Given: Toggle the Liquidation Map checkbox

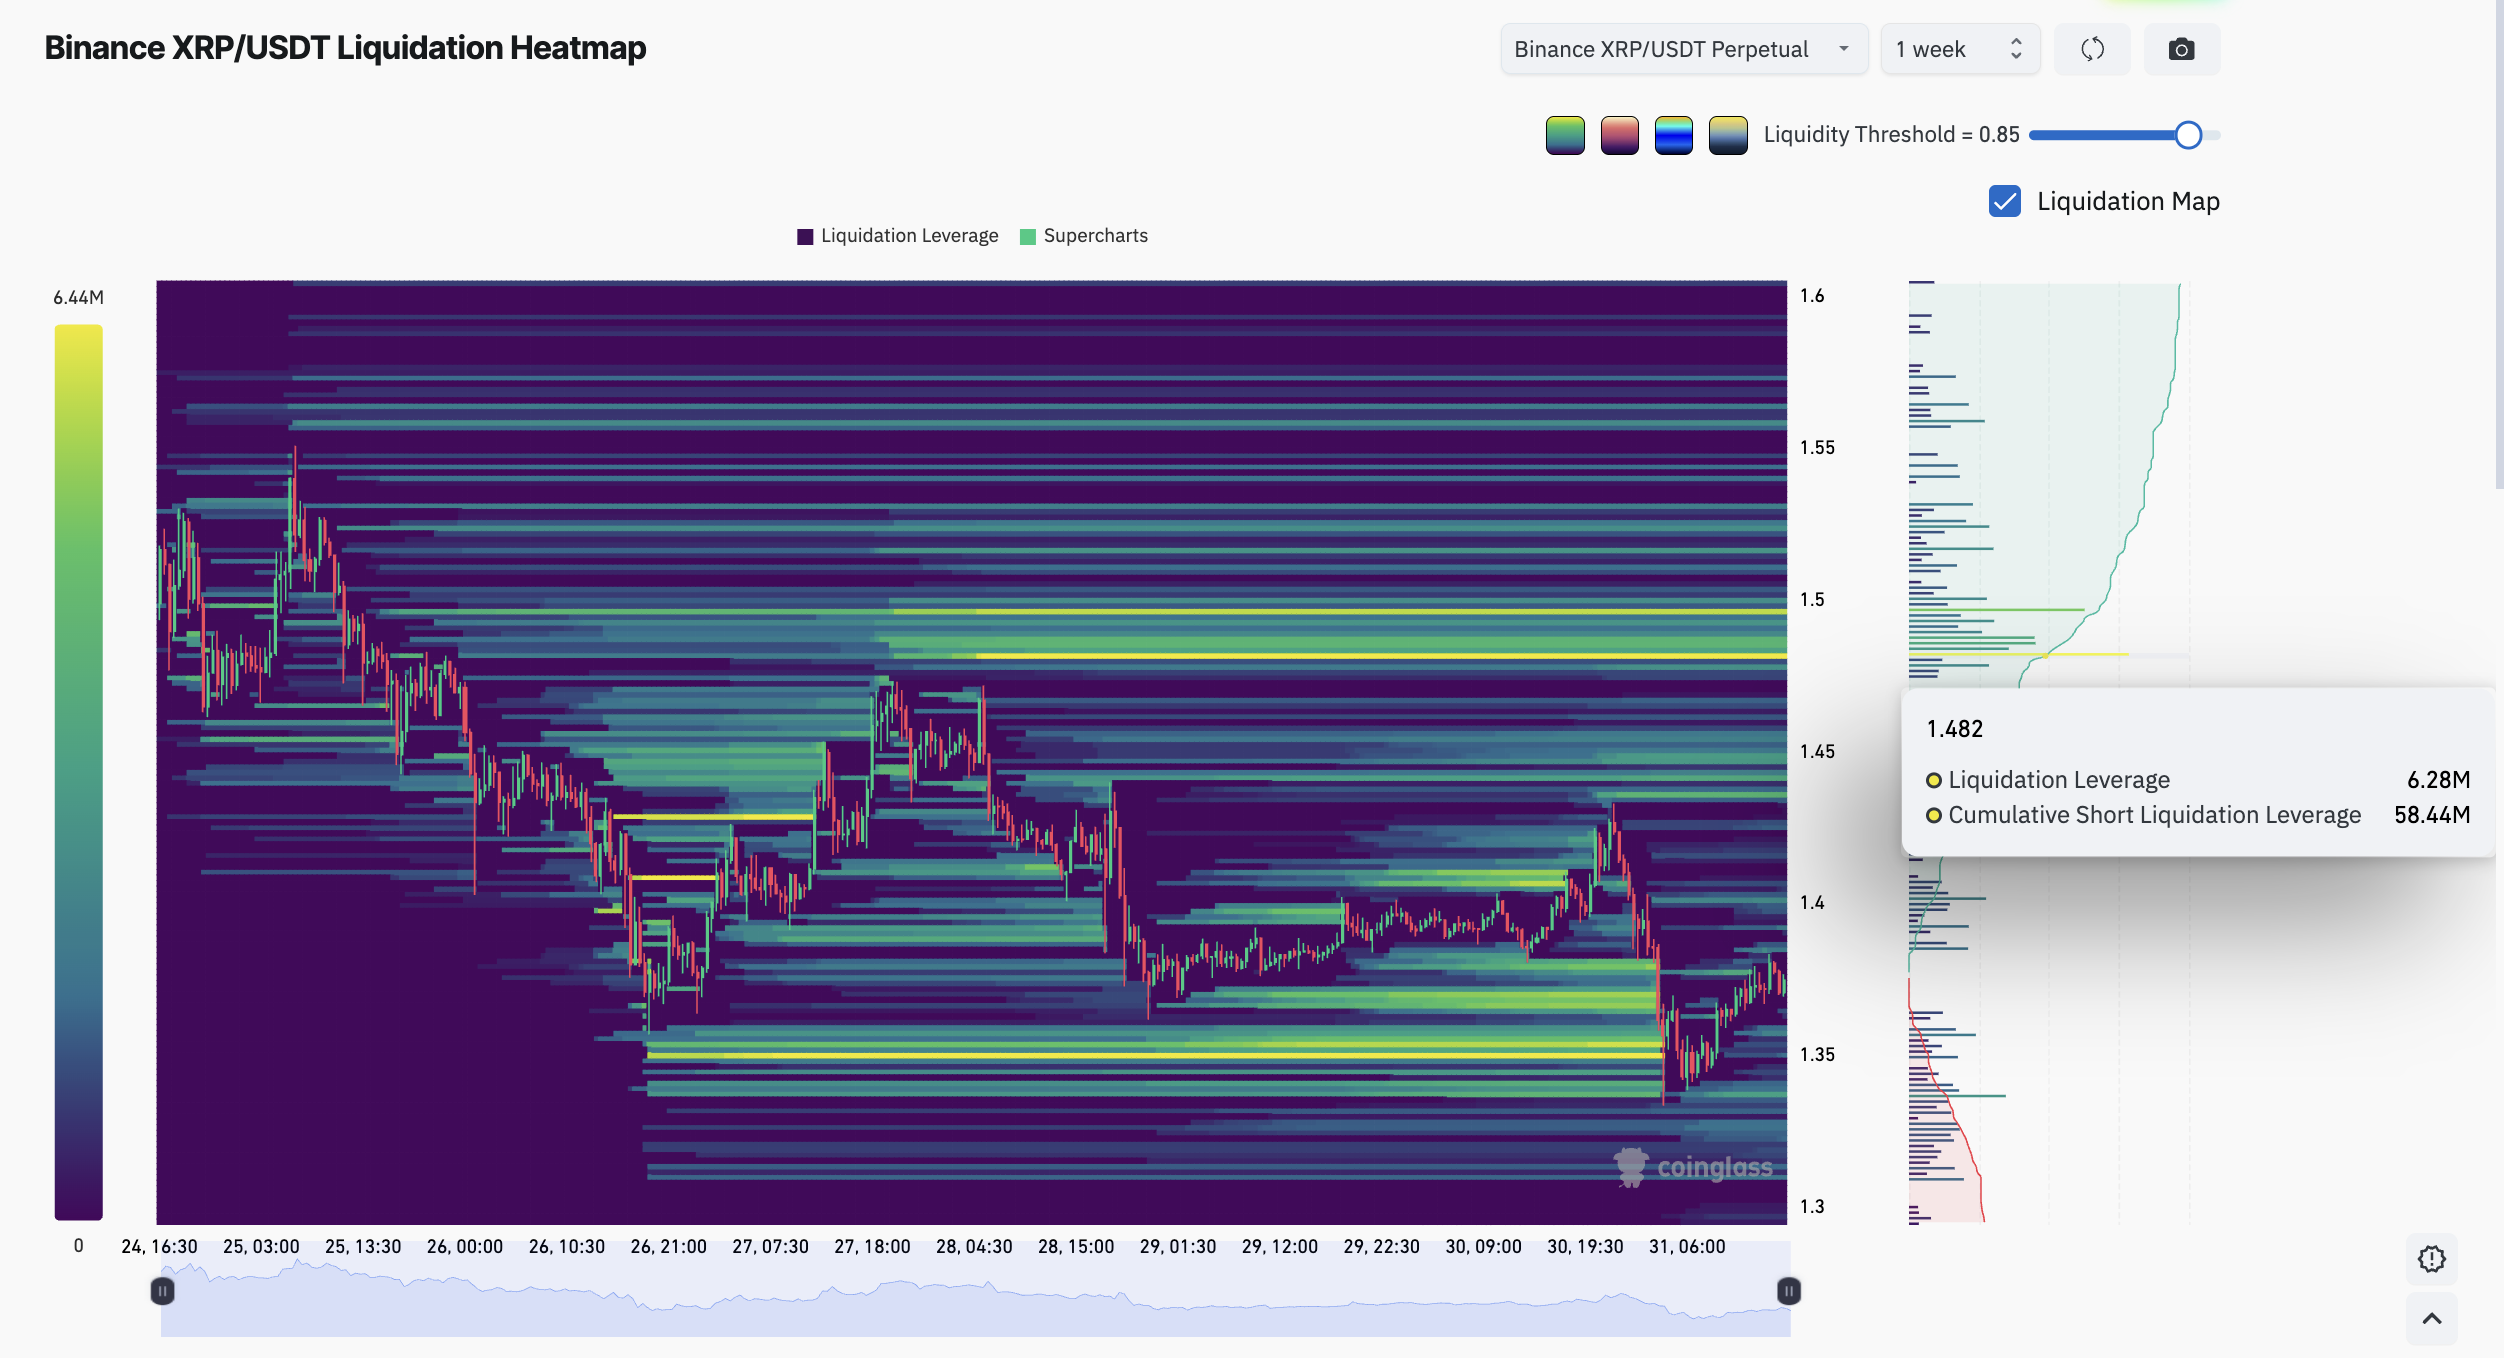Looking at the screenshot, I should [2005, 201].
